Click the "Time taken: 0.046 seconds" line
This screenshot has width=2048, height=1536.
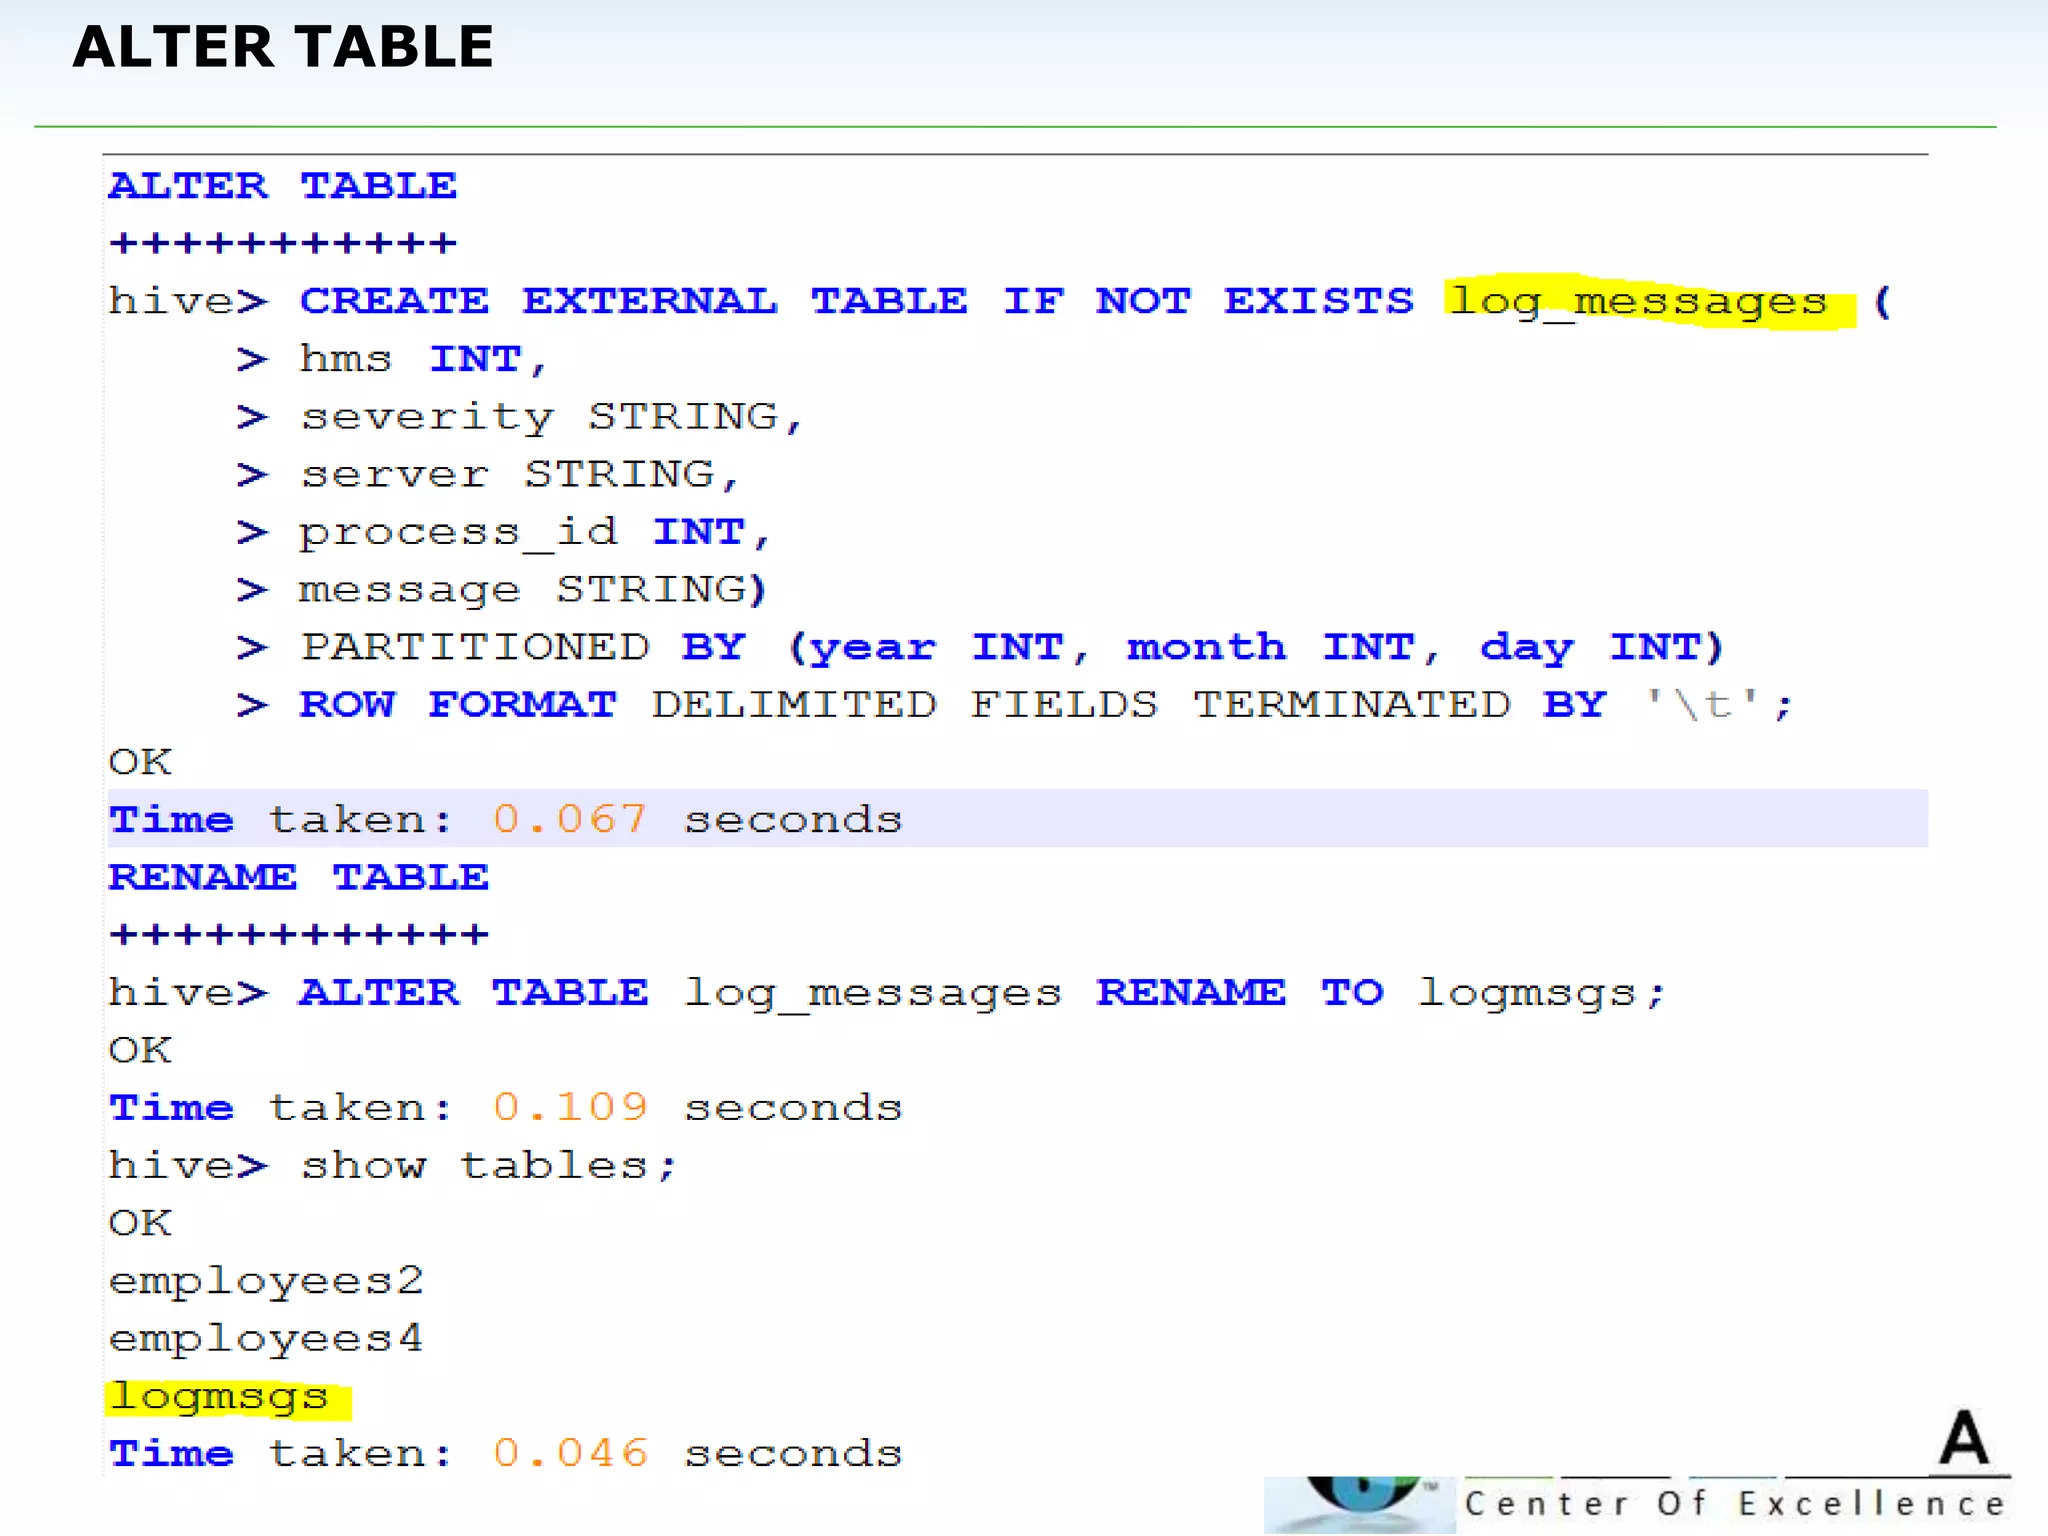click(506, 1453)
